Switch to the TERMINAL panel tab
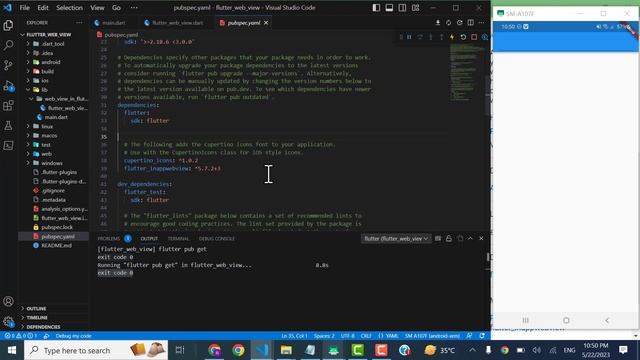 (x=178, y=238)
